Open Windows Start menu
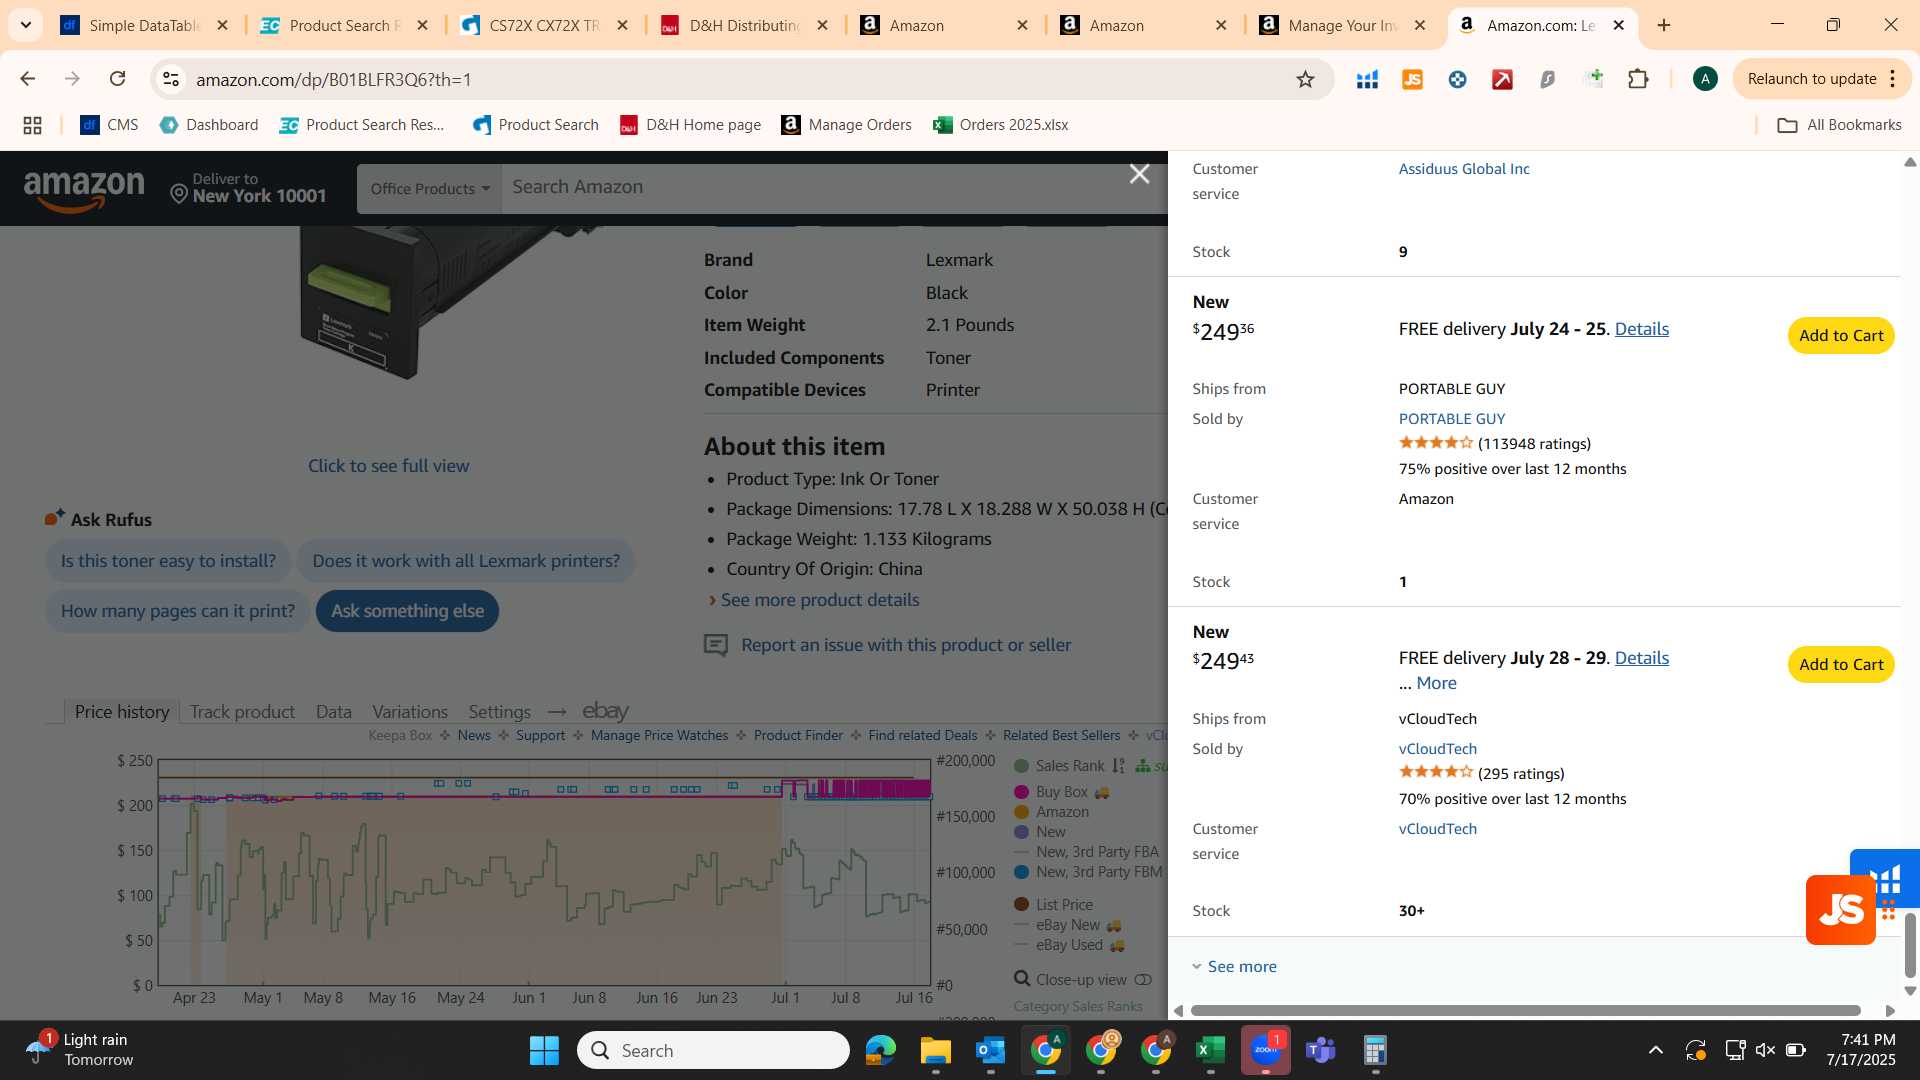This screenshot has width=1920, height=1080. tap(544, 1050)
